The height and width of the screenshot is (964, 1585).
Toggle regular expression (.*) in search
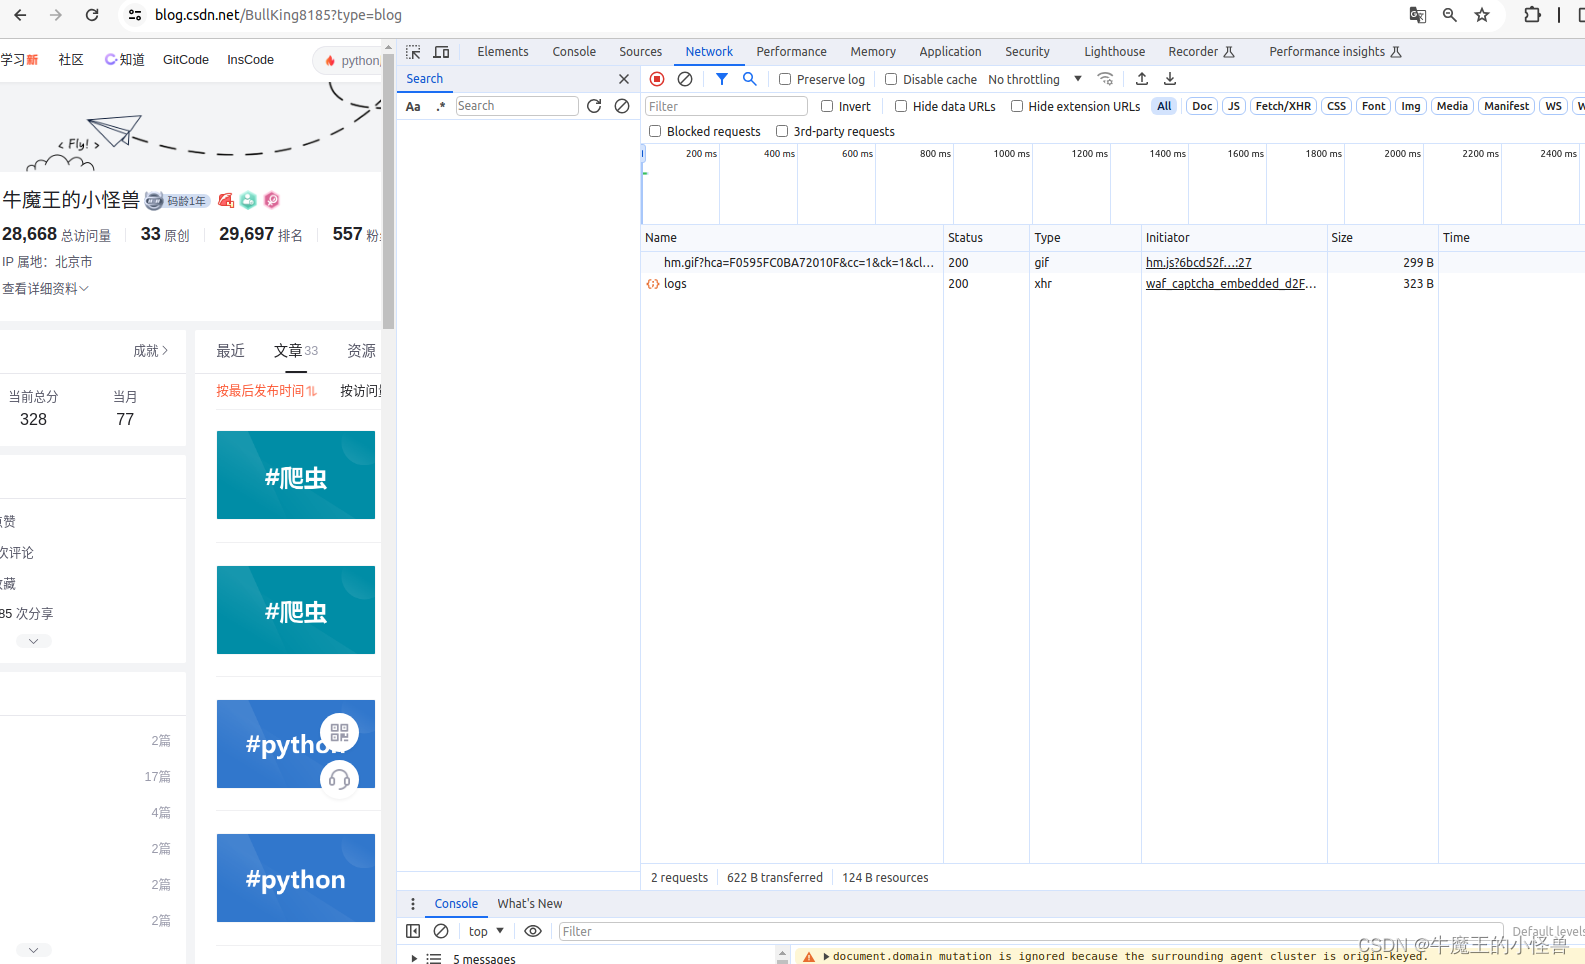(440, 106)
